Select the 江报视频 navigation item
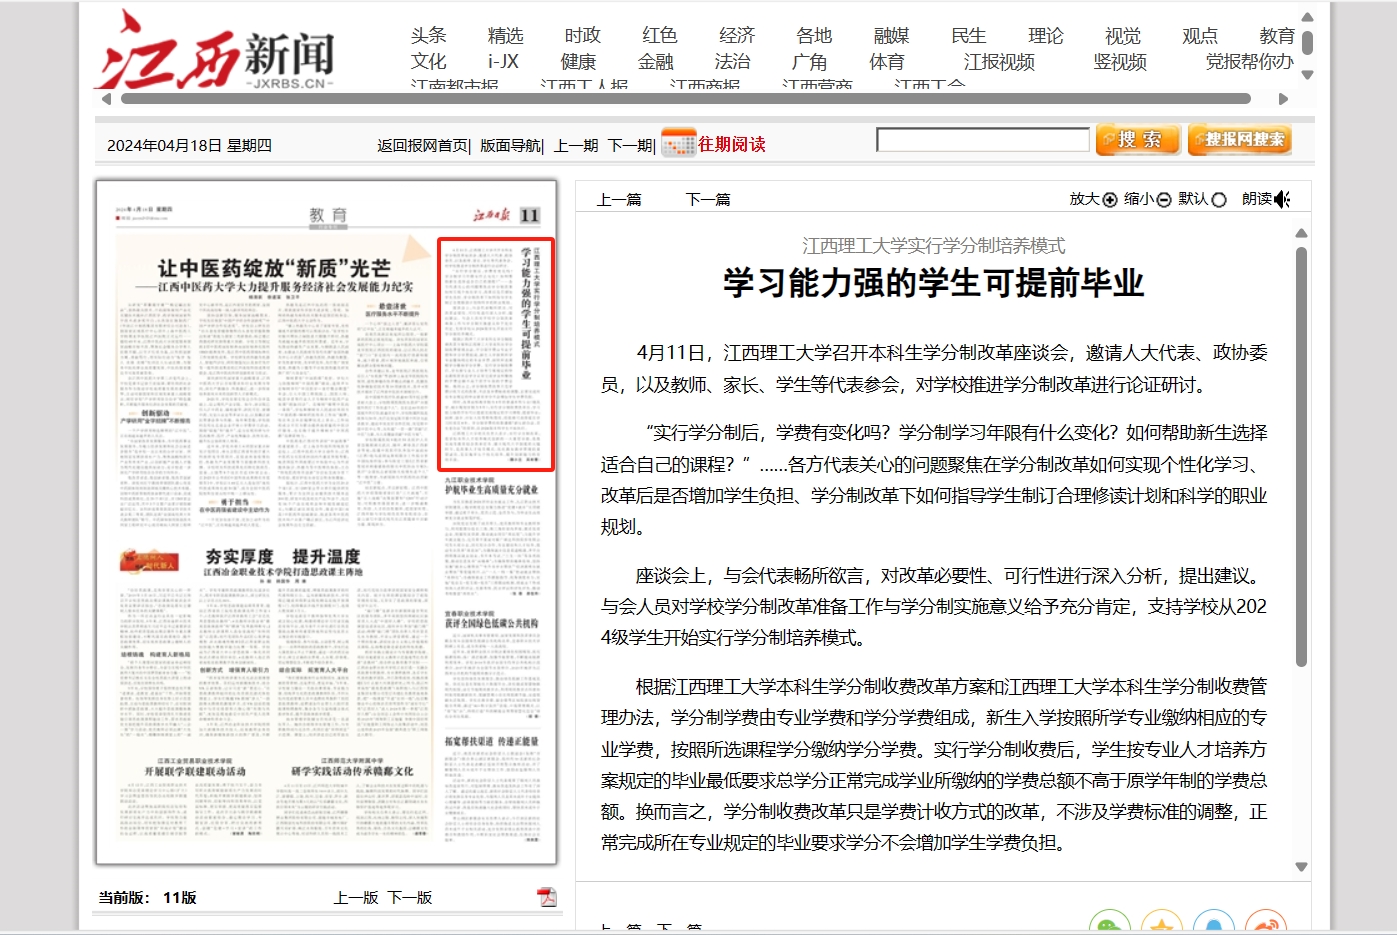This screenshot has height=935, width=1397. (x=998, y=62)
